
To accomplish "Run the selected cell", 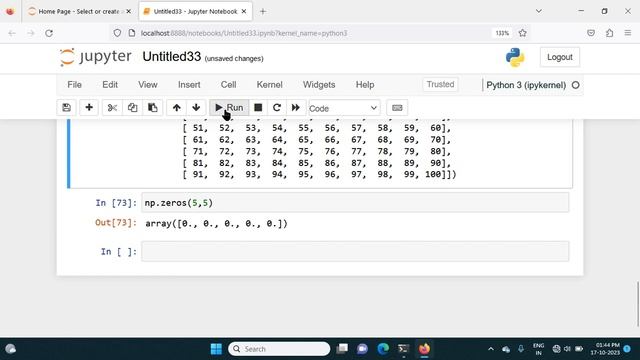I will (229, 108).
